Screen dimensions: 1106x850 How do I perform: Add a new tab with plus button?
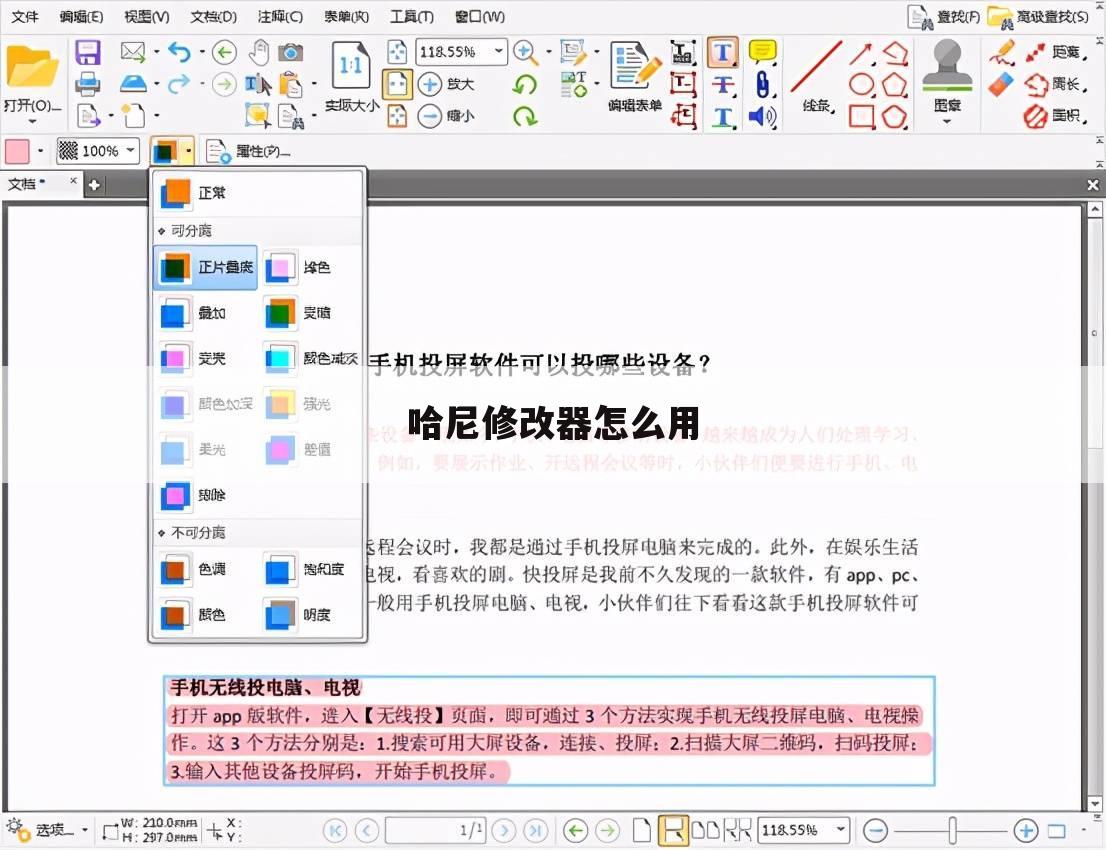coord(94,185)
